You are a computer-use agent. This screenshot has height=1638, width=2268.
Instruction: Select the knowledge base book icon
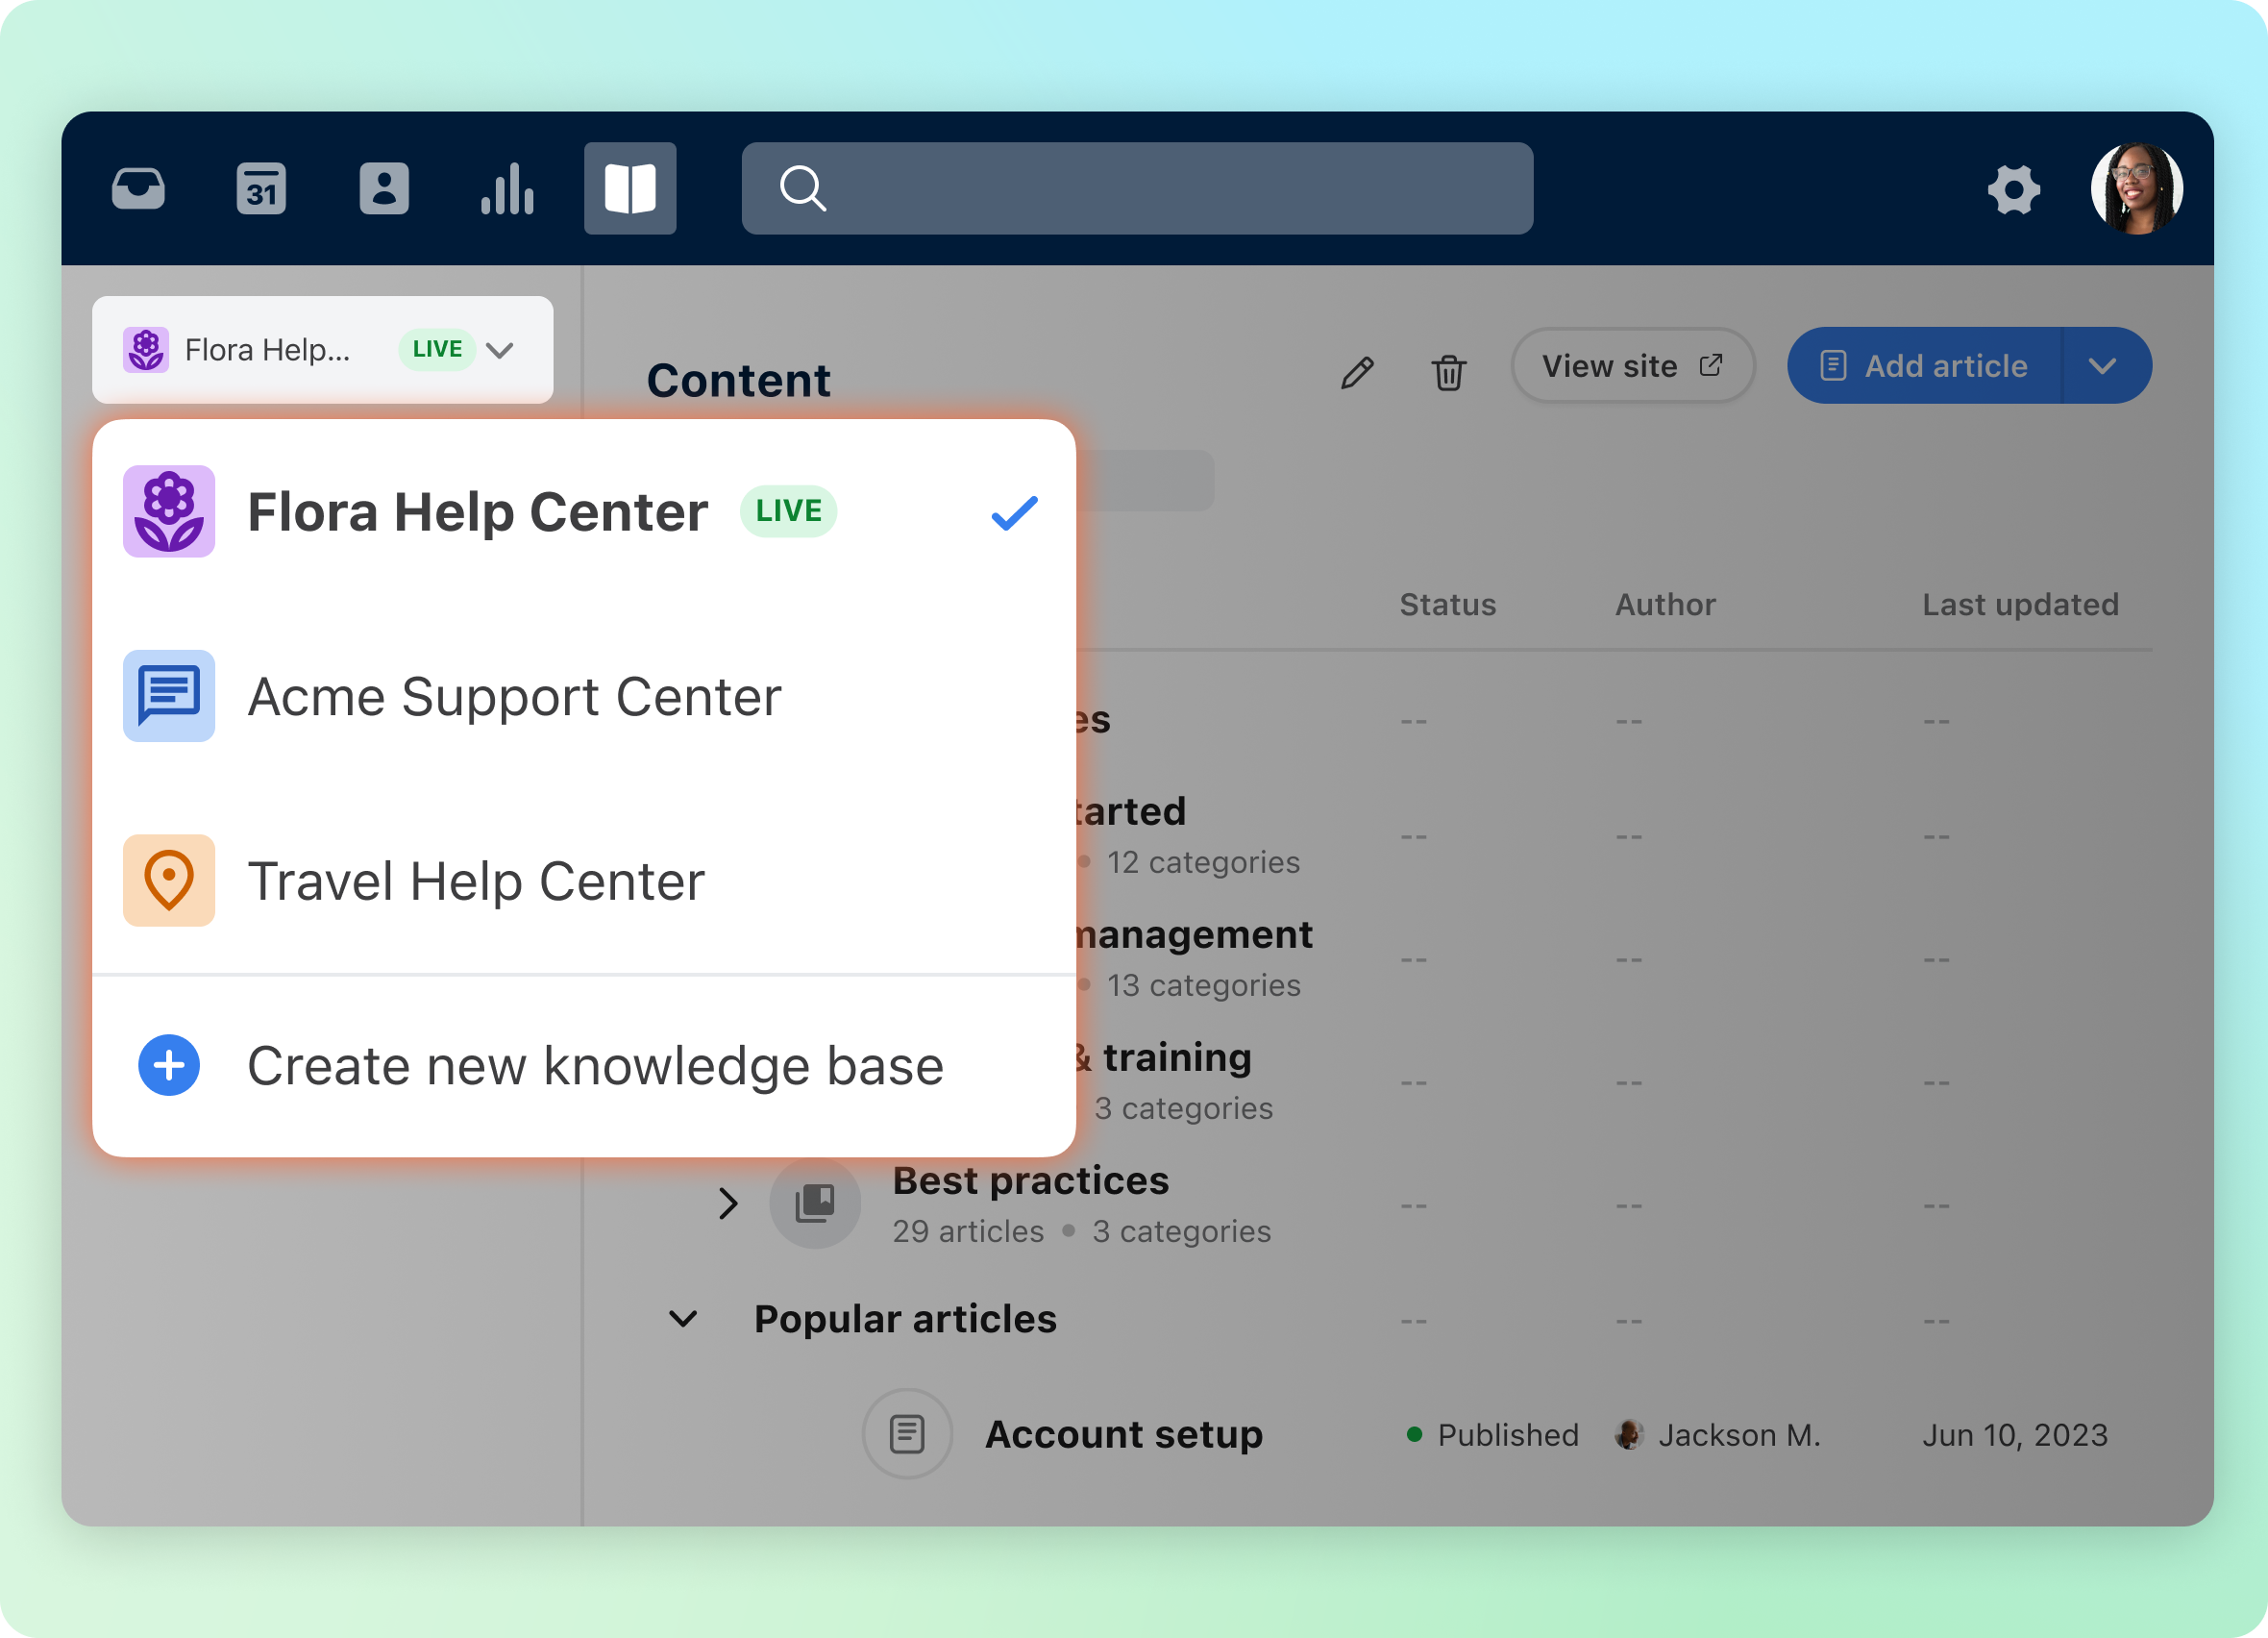[630, 189]
